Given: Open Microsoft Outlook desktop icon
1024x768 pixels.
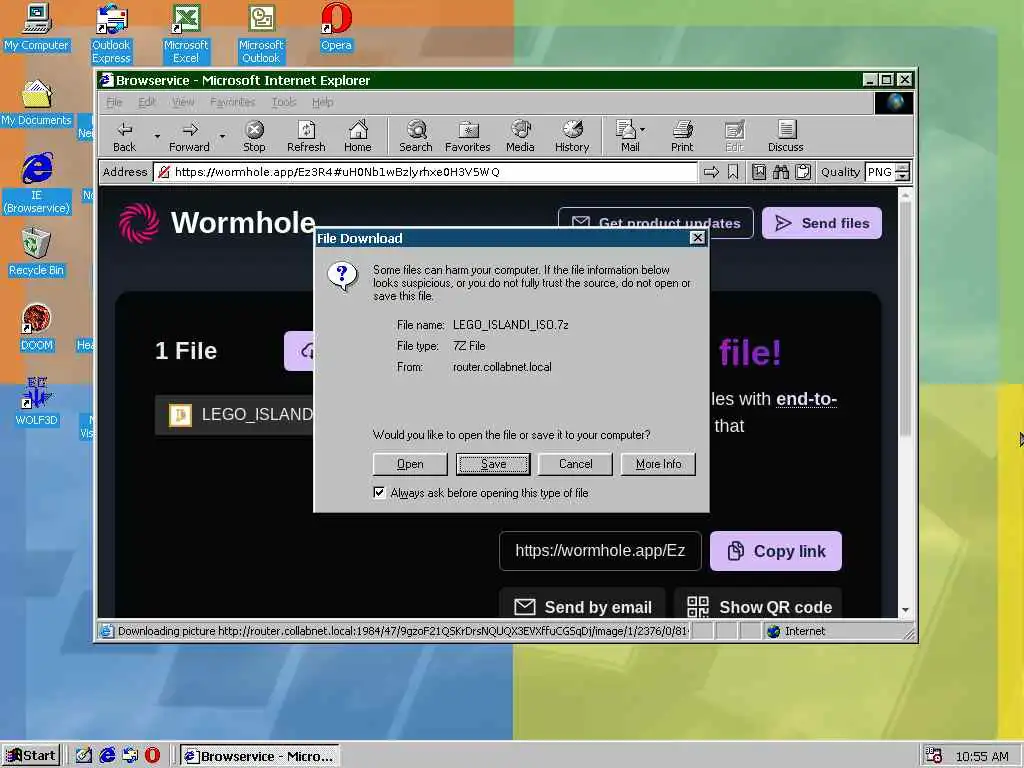Looking at the screenshot, I should 261,33.
